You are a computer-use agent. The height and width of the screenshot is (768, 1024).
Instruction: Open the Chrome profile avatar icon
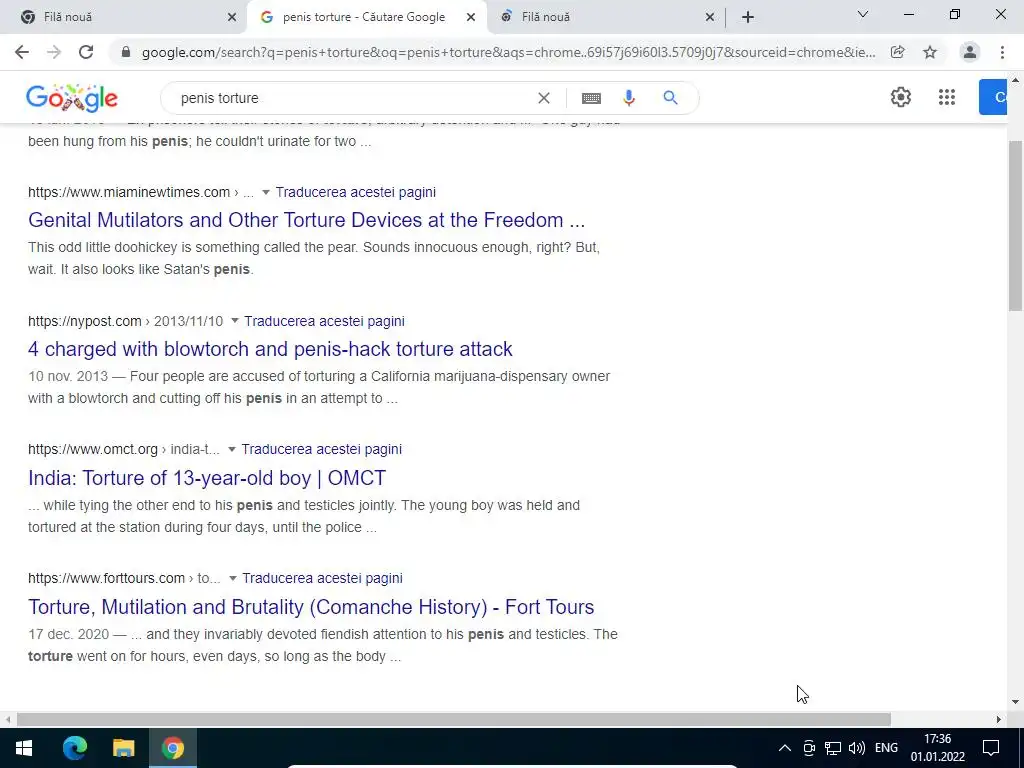click(x=970, y=52)
